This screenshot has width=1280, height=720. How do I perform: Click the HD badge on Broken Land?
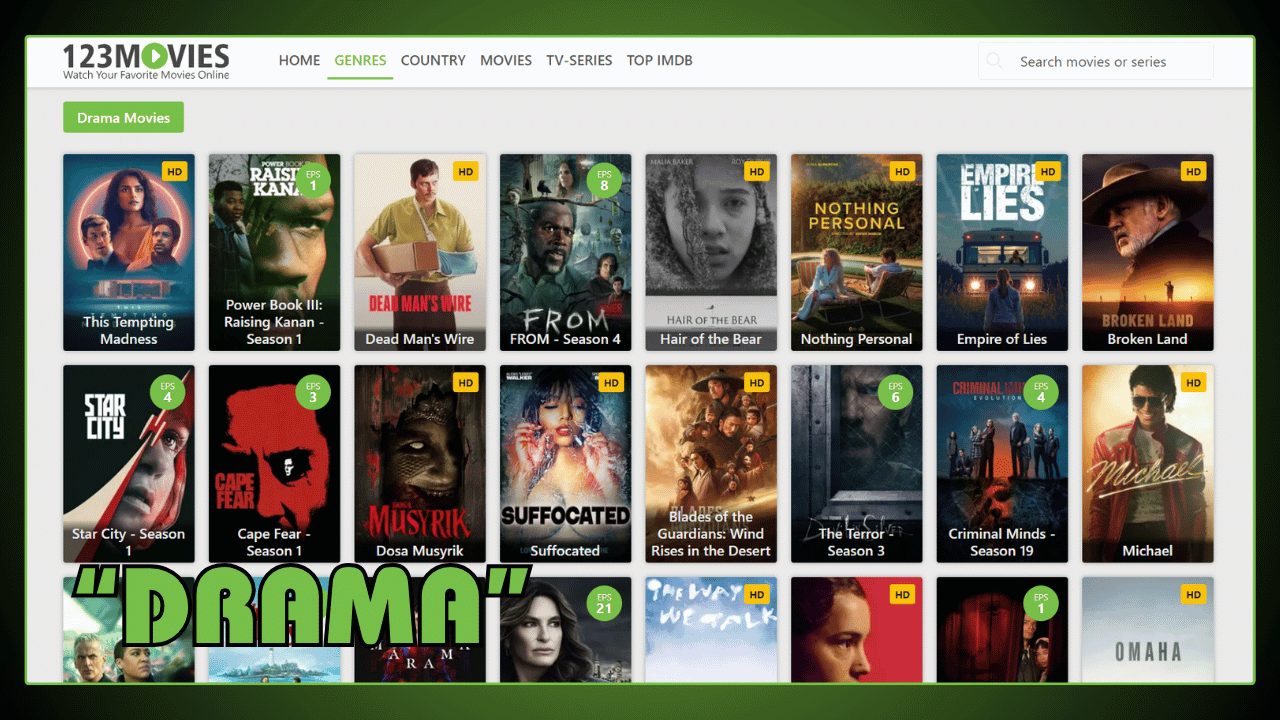point(1193,172)
